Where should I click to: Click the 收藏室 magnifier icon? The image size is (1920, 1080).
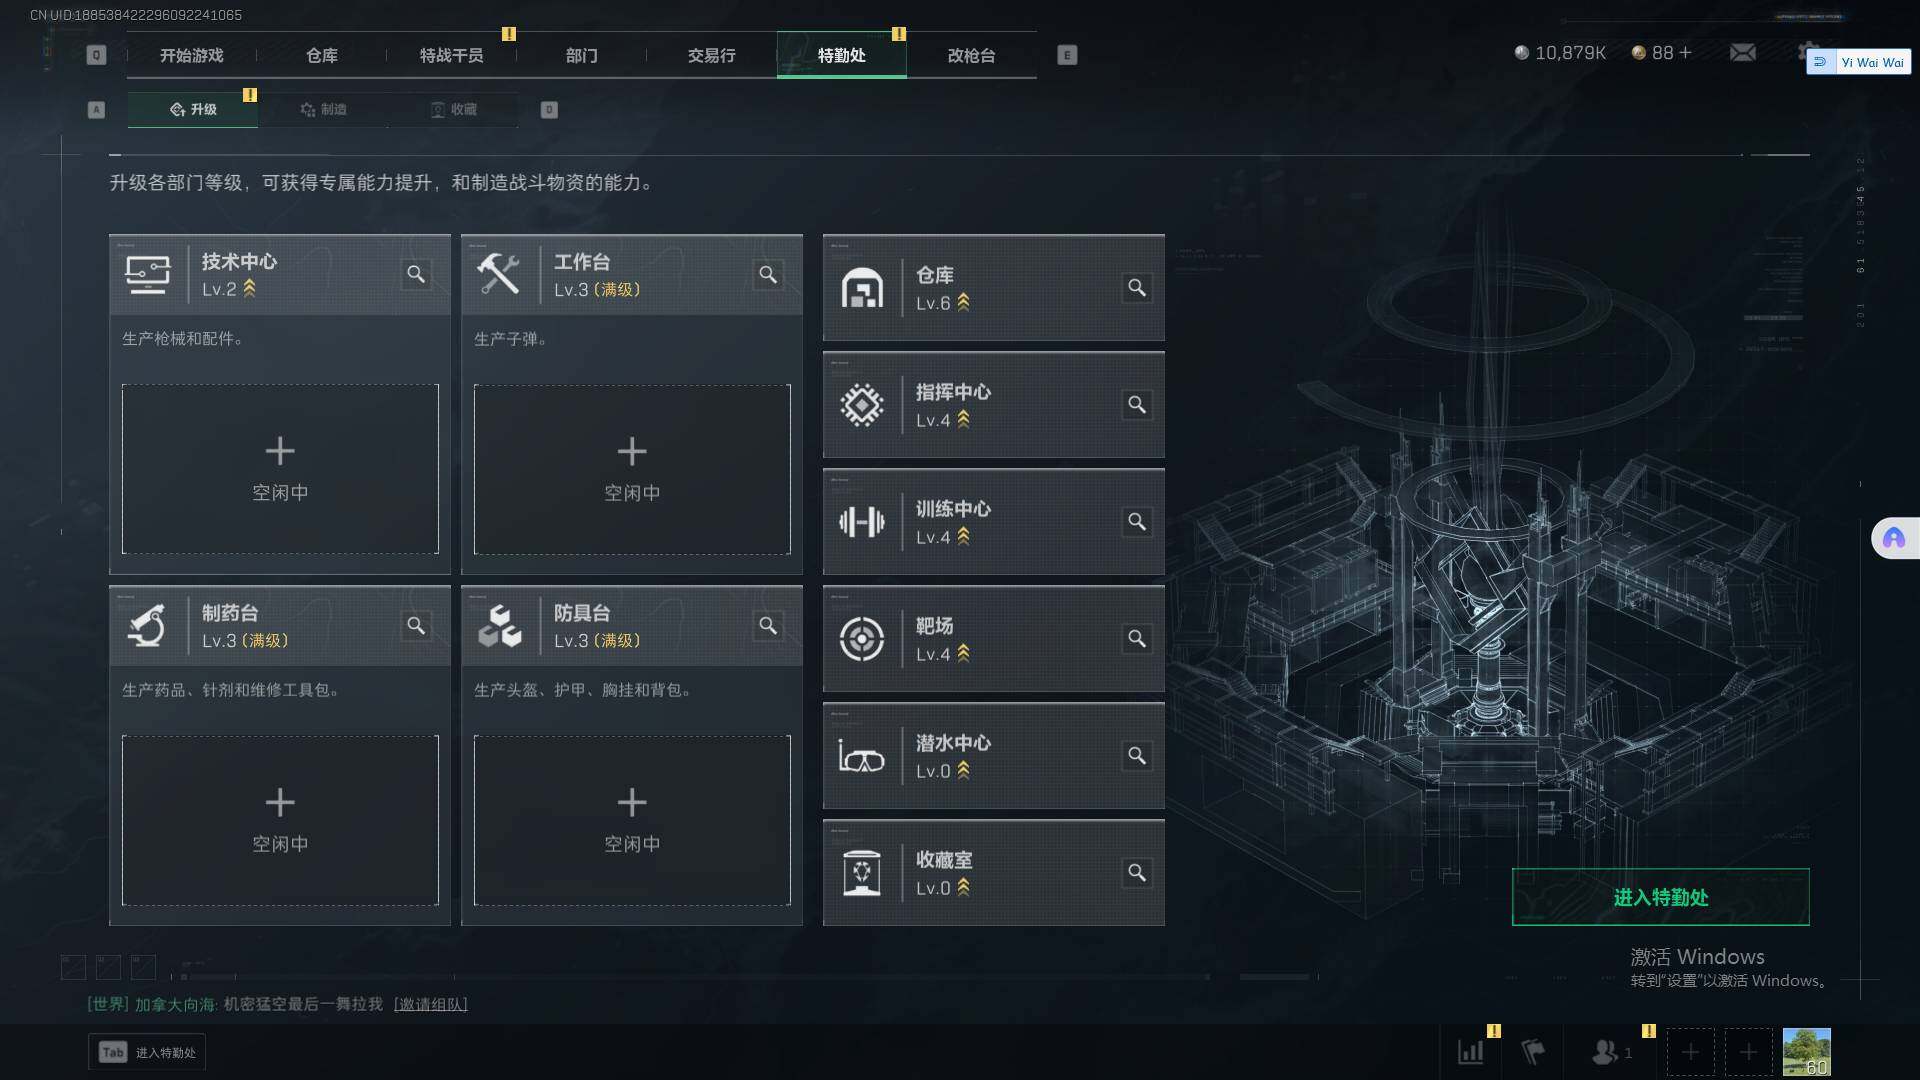click(x=1137, y=873)
